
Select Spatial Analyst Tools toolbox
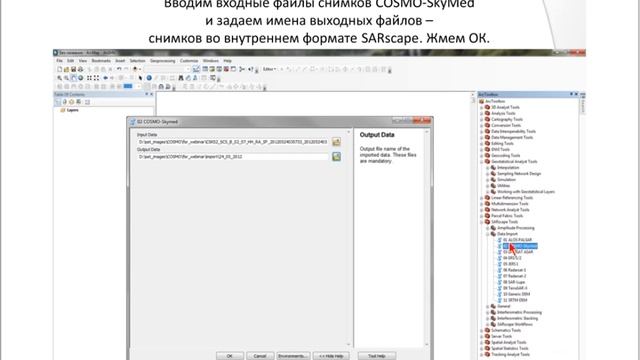pyautogui.click(x=509, y=342)
